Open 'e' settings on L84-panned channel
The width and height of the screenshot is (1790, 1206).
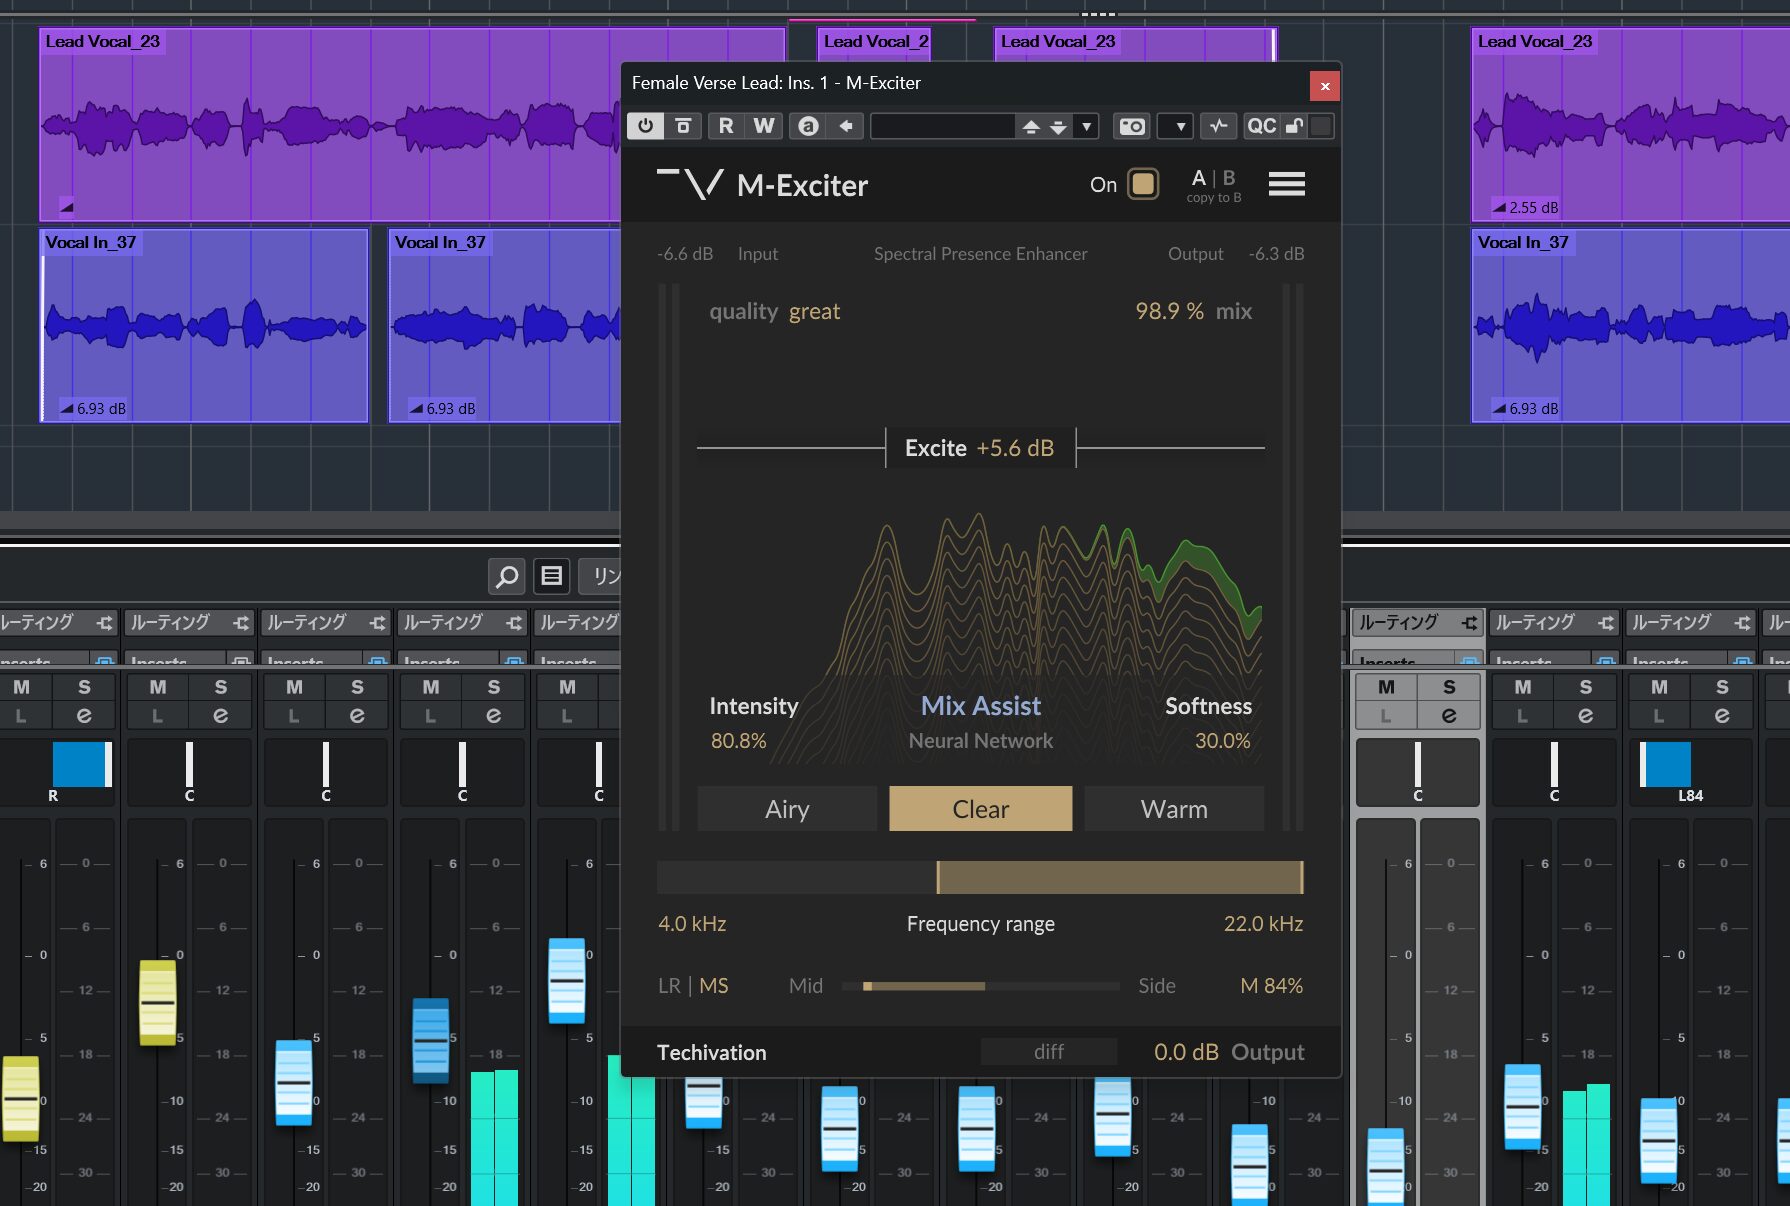click(x=1722, y=715)
